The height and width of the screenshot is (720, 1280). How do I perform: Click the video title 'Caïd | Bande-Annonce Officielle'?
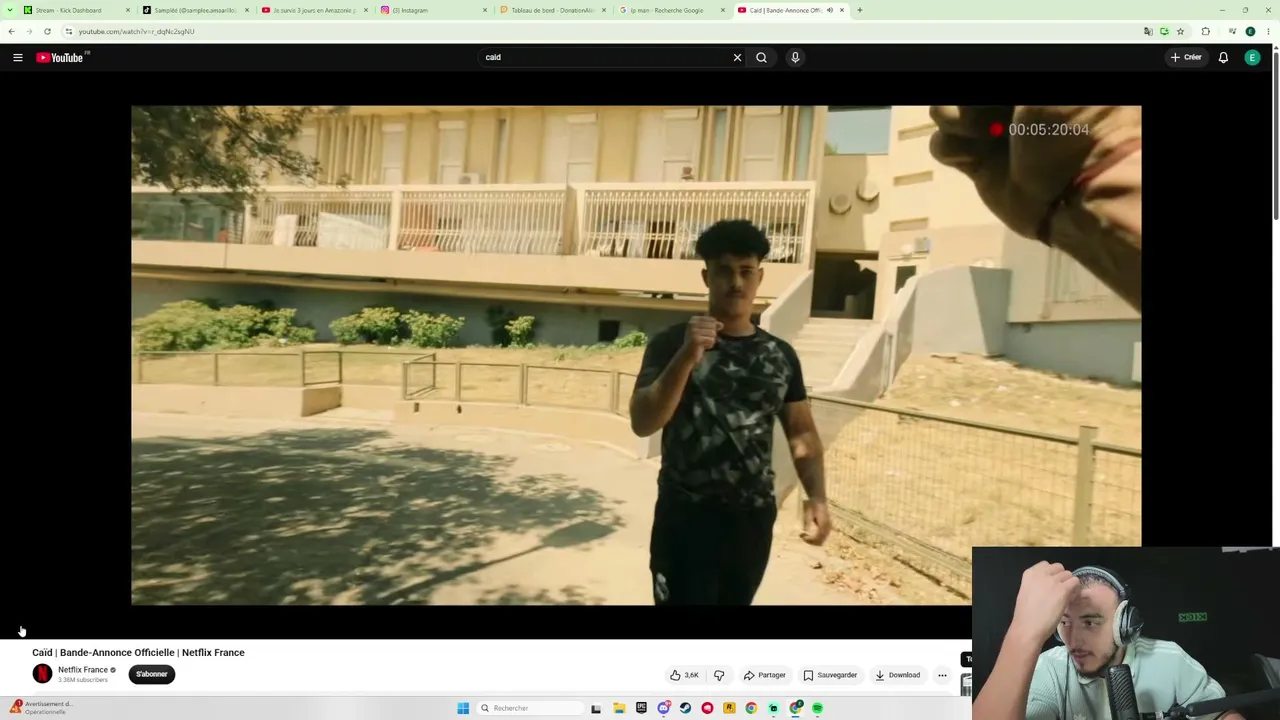(138, 653)
